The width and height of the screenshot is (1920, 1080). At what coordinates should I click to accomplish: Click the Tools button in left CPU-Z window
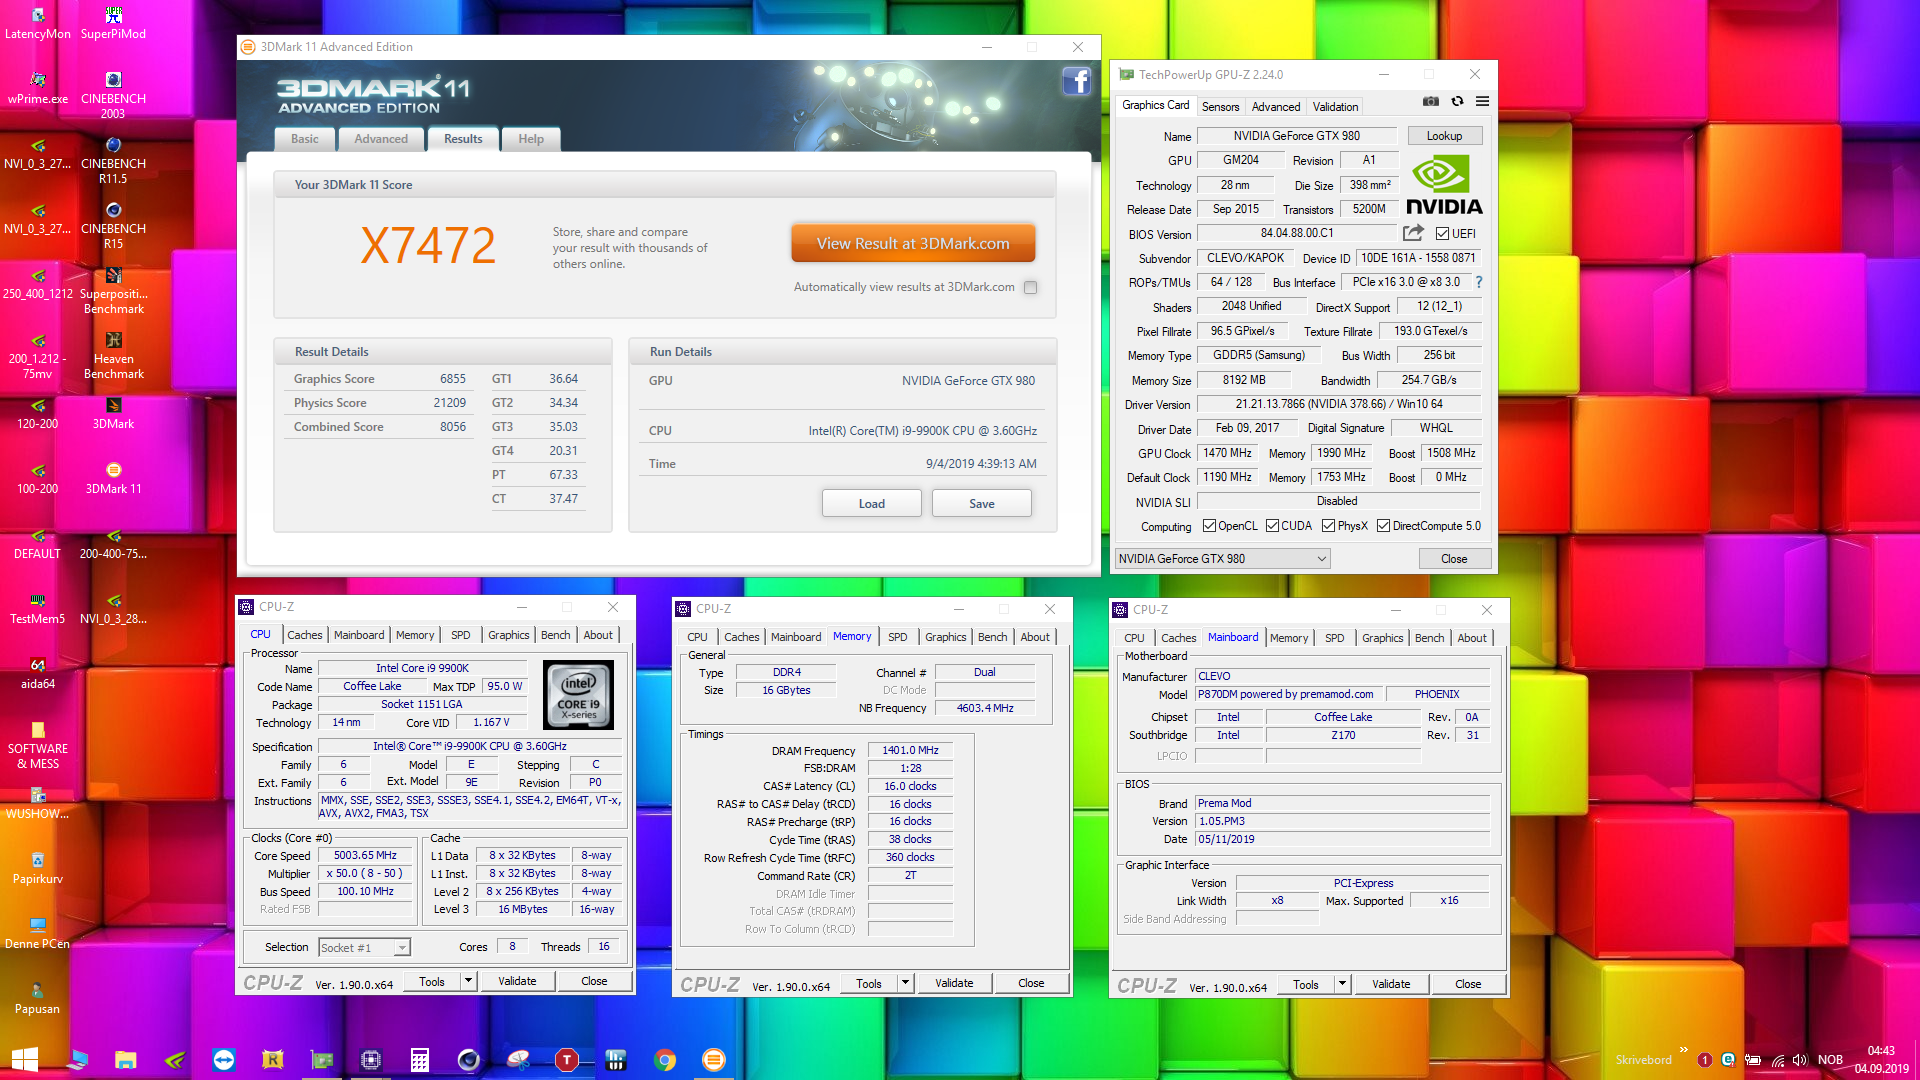coord(432,982)
